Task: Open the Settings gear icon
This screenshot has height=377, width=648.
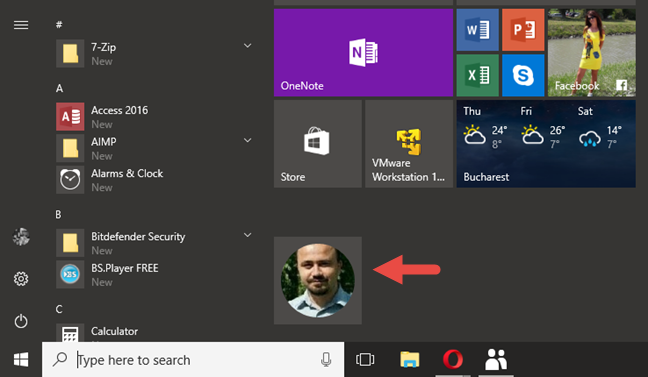Action: pos(21,279)
